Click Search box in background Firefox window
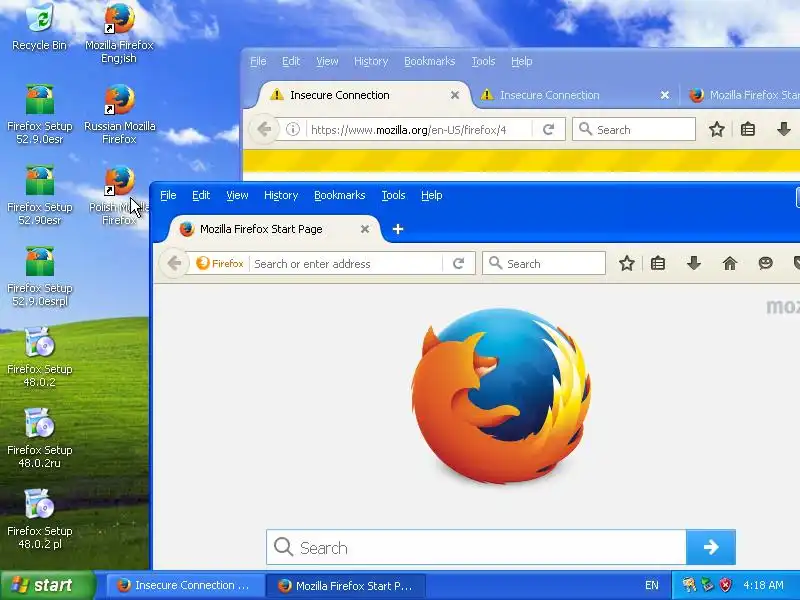This screenshot has width=800, height=600. pyautogui.click(x=634, y=130)
